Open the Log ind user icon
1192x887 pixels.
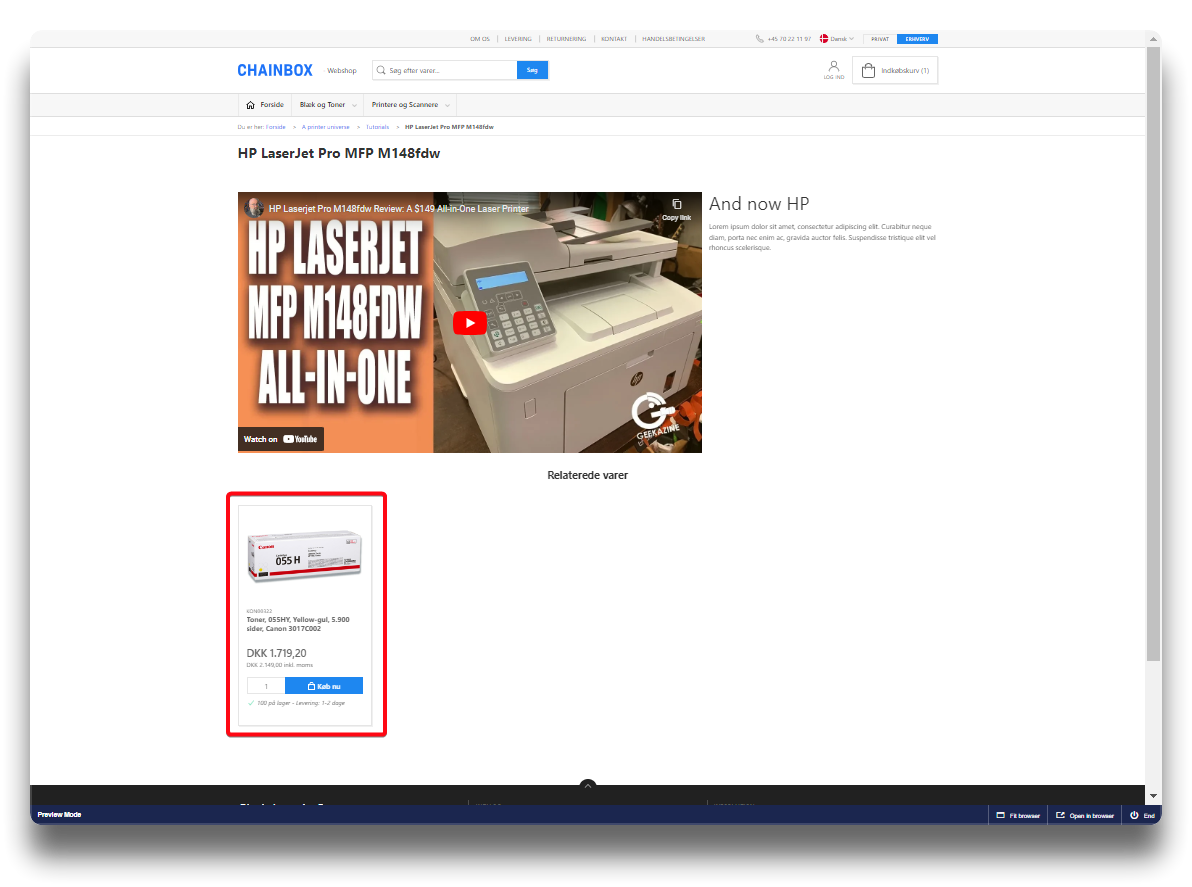click(x=834, y=70)
